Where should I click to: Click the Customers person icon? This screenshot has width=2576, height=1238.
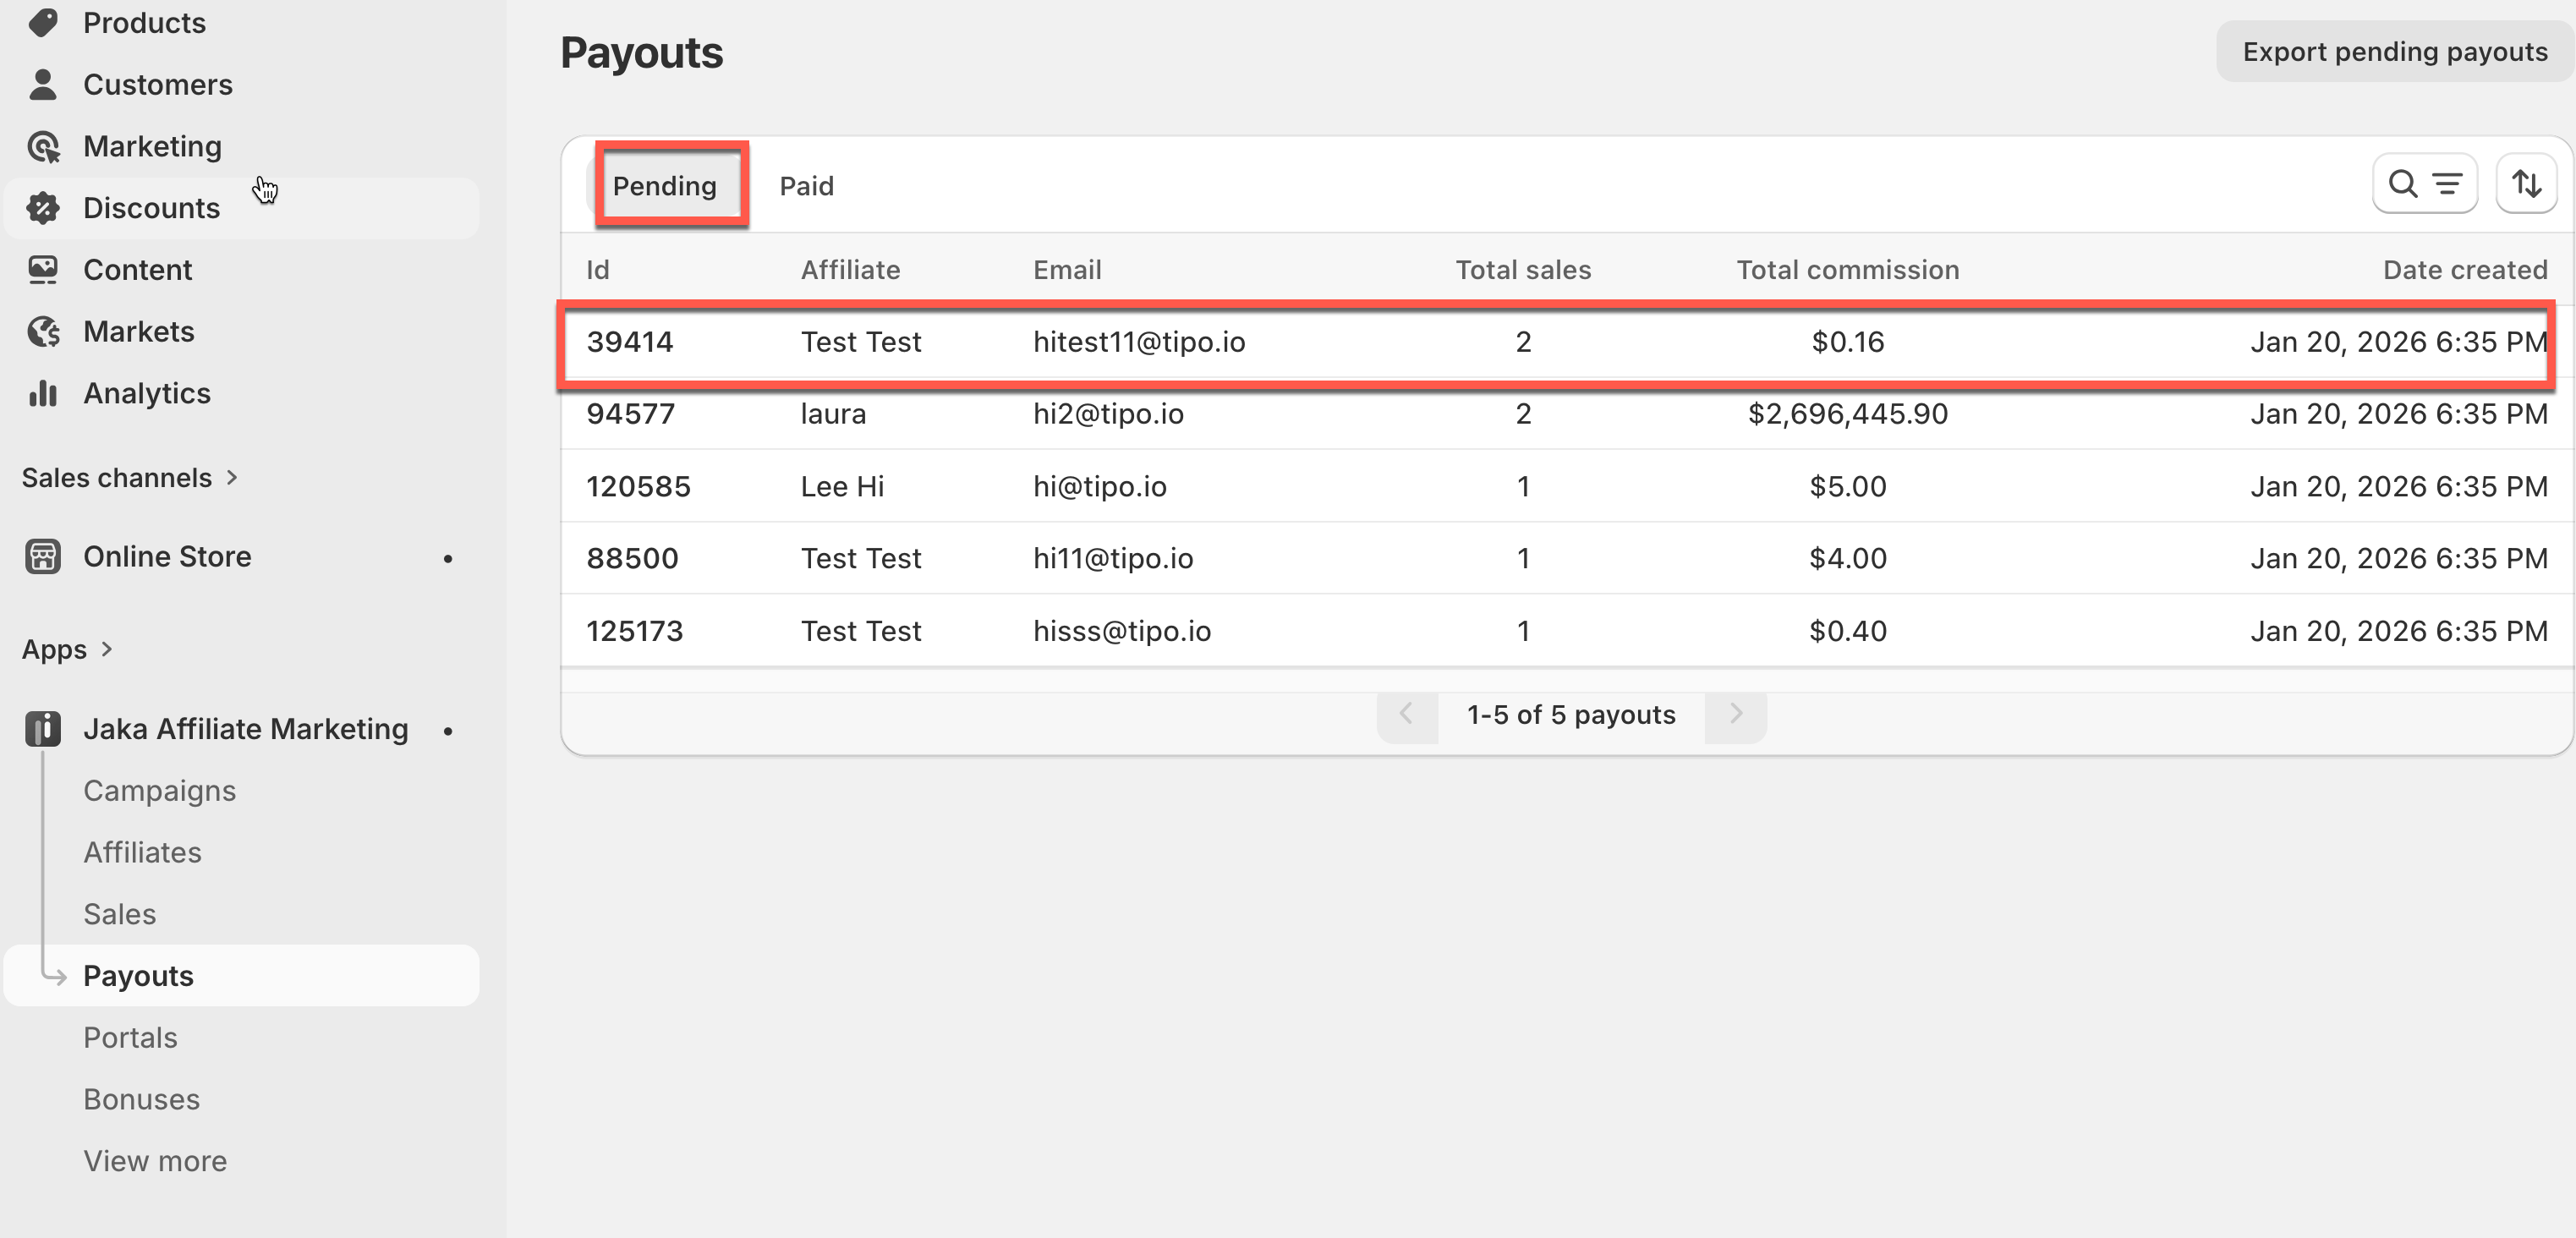(43, 85)
